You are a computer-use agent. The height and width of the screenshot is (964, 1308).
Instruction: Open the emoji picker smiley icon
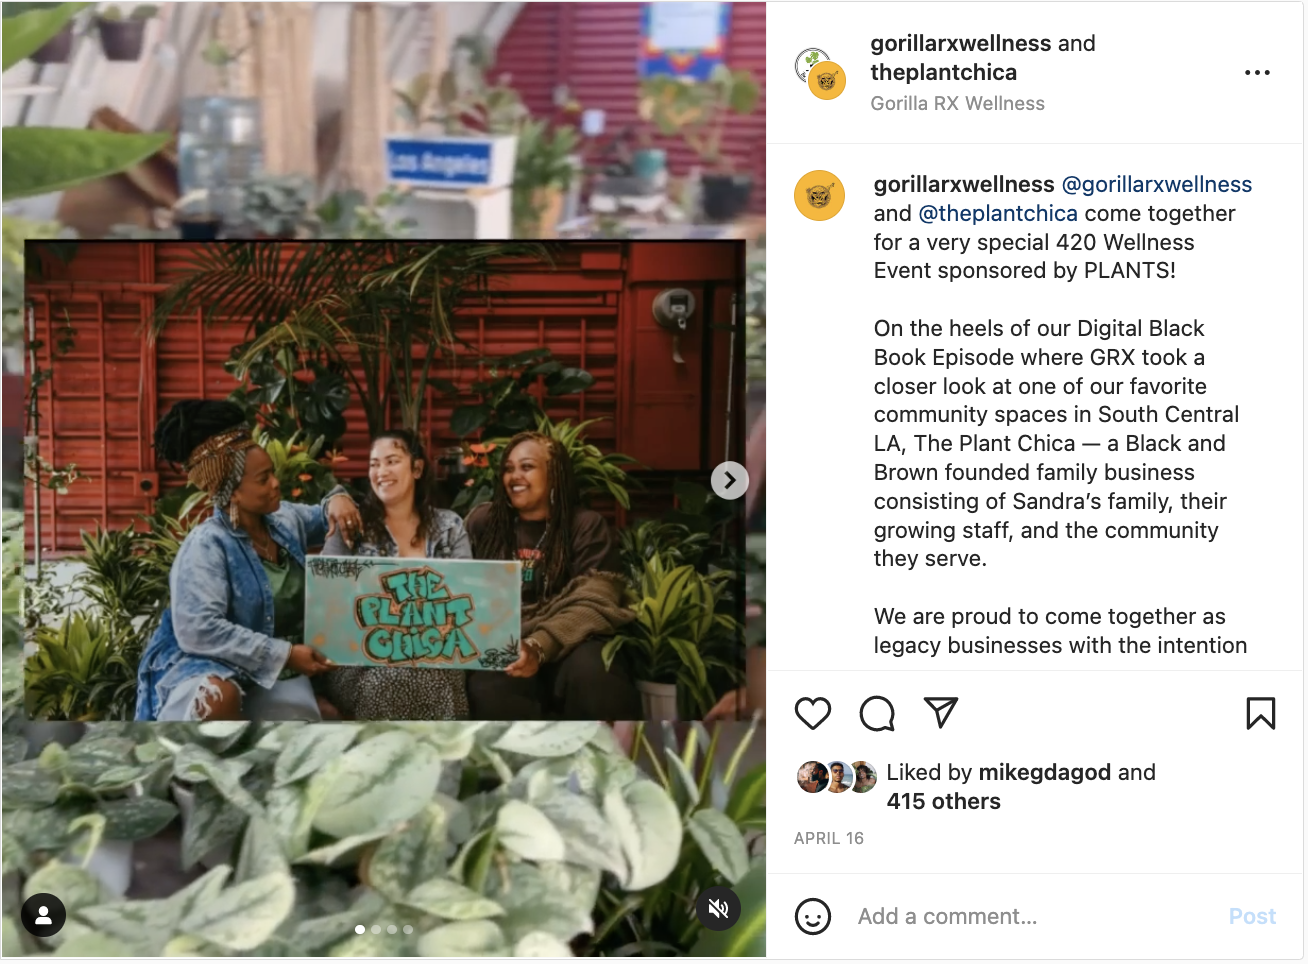[x=813, y=916]
